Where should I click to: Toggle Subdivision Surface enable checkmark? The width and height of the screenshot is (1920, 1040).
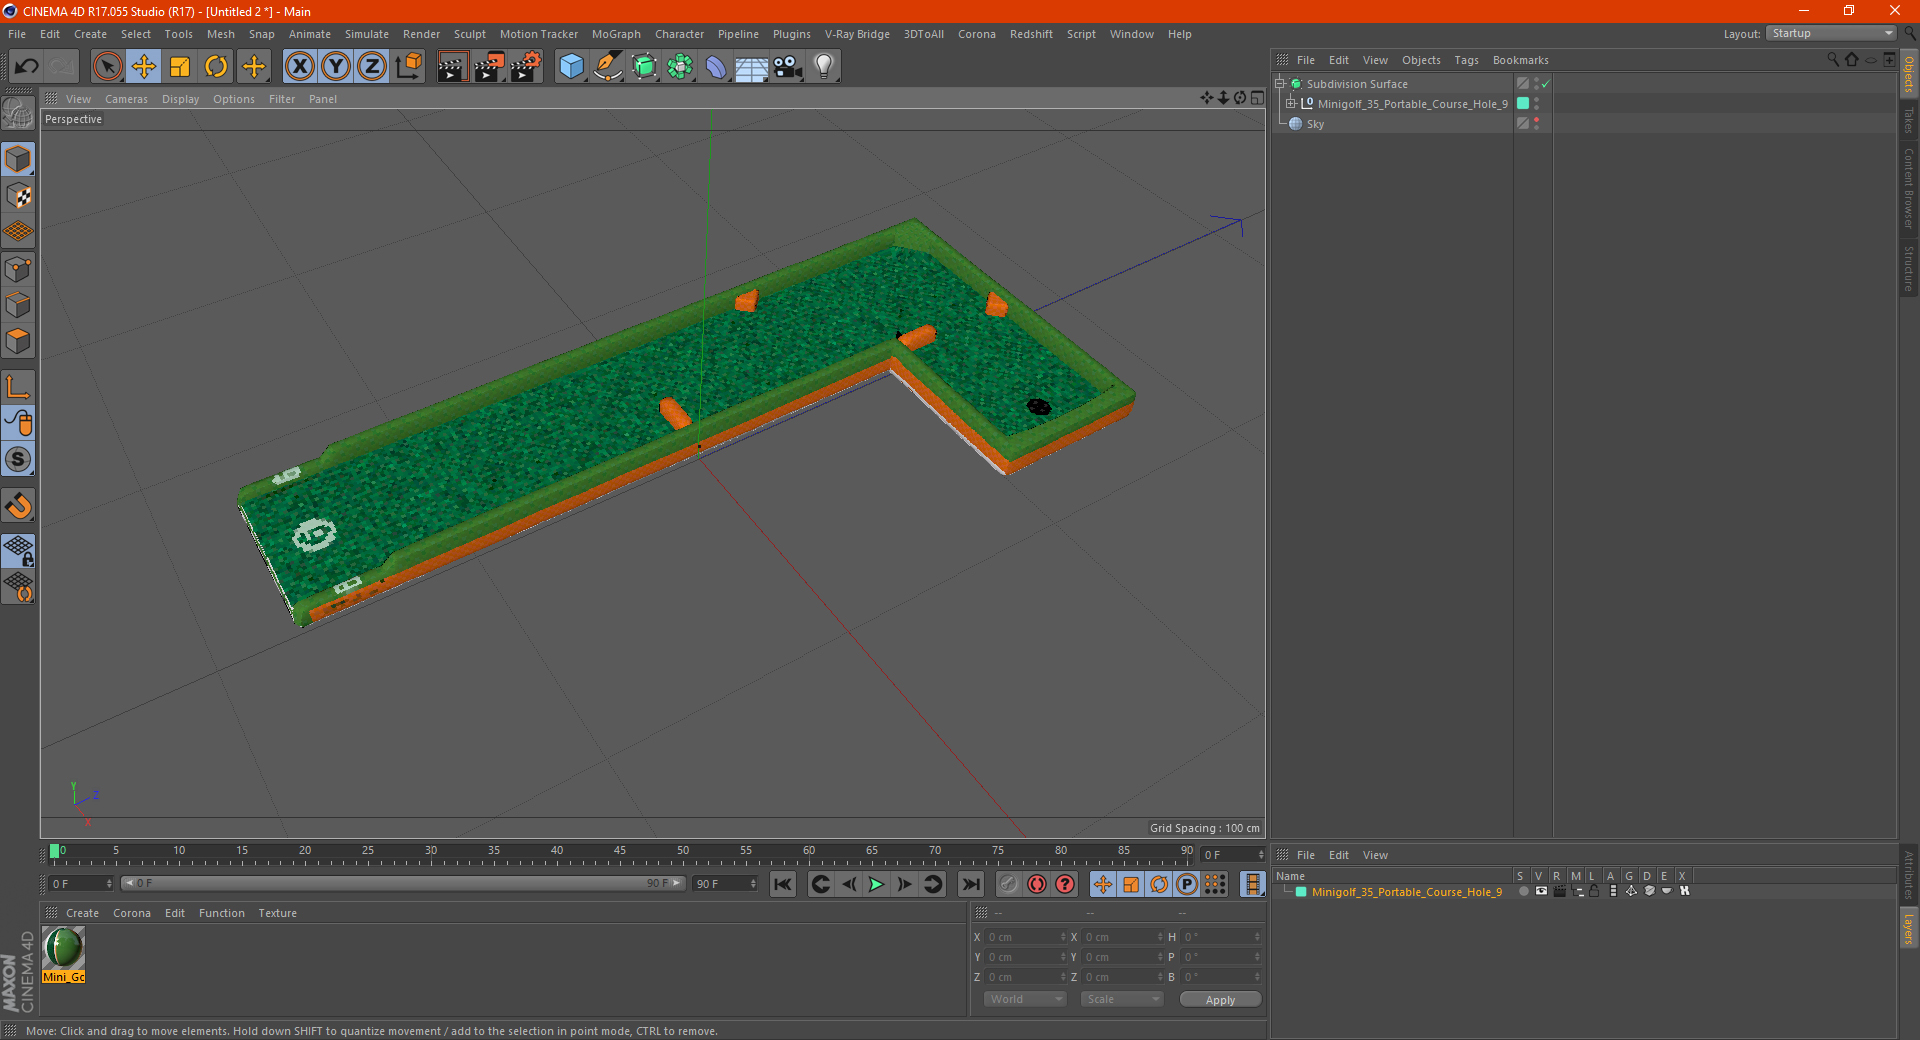1545,84
